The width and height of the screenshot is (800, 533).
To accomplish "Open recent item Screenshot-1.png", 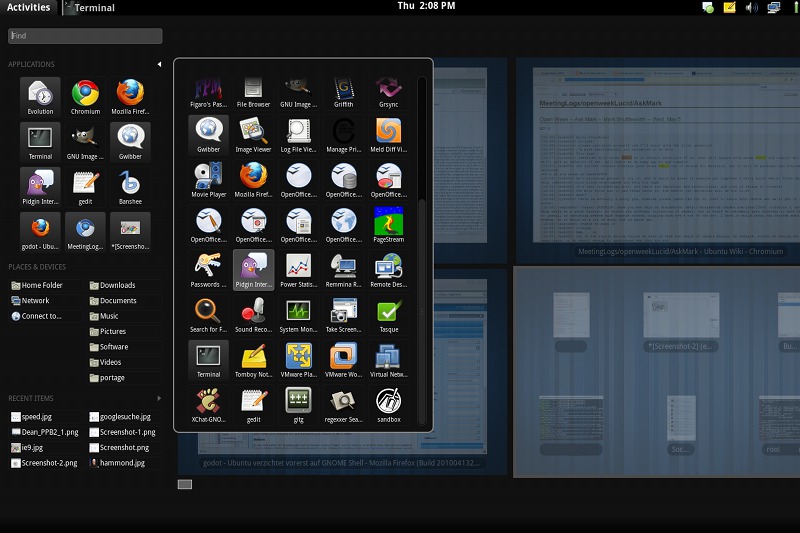I will click(122, 432).
